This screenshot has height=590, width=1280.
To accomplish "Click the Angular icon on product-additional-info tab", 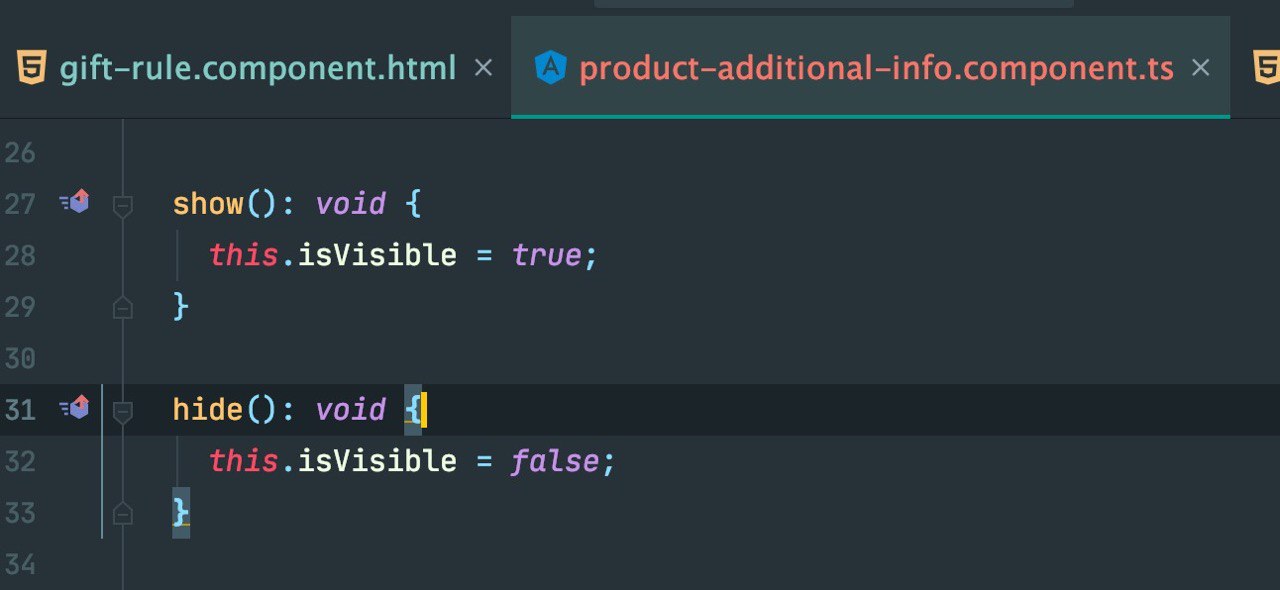I will 550,68.
